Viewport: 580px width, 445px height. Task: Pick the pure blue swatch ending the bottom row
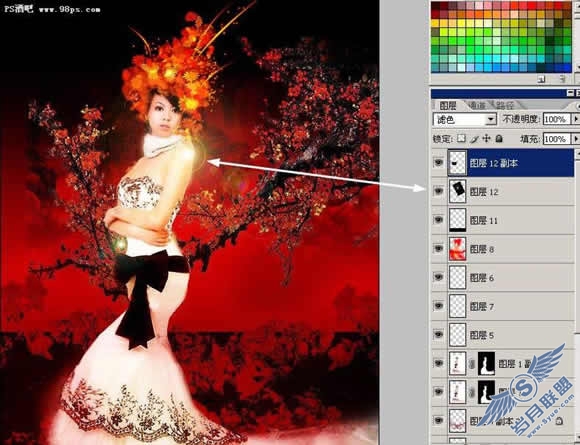pyautogui.click(x=566, y=67)
